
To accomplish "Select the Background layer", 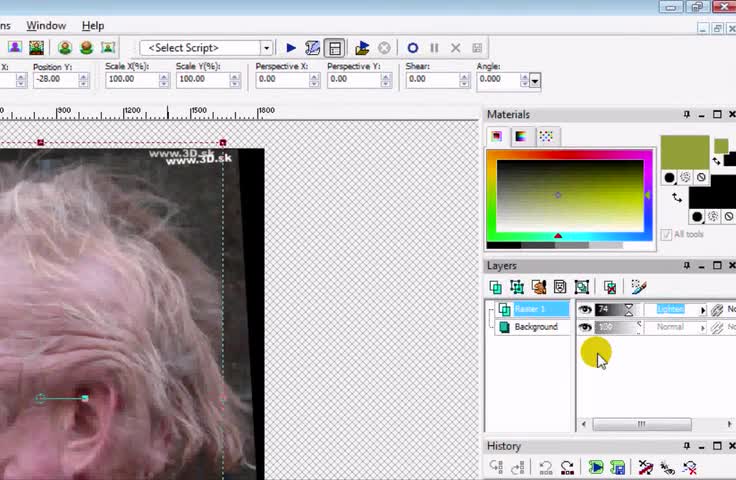I will [533, 327].
